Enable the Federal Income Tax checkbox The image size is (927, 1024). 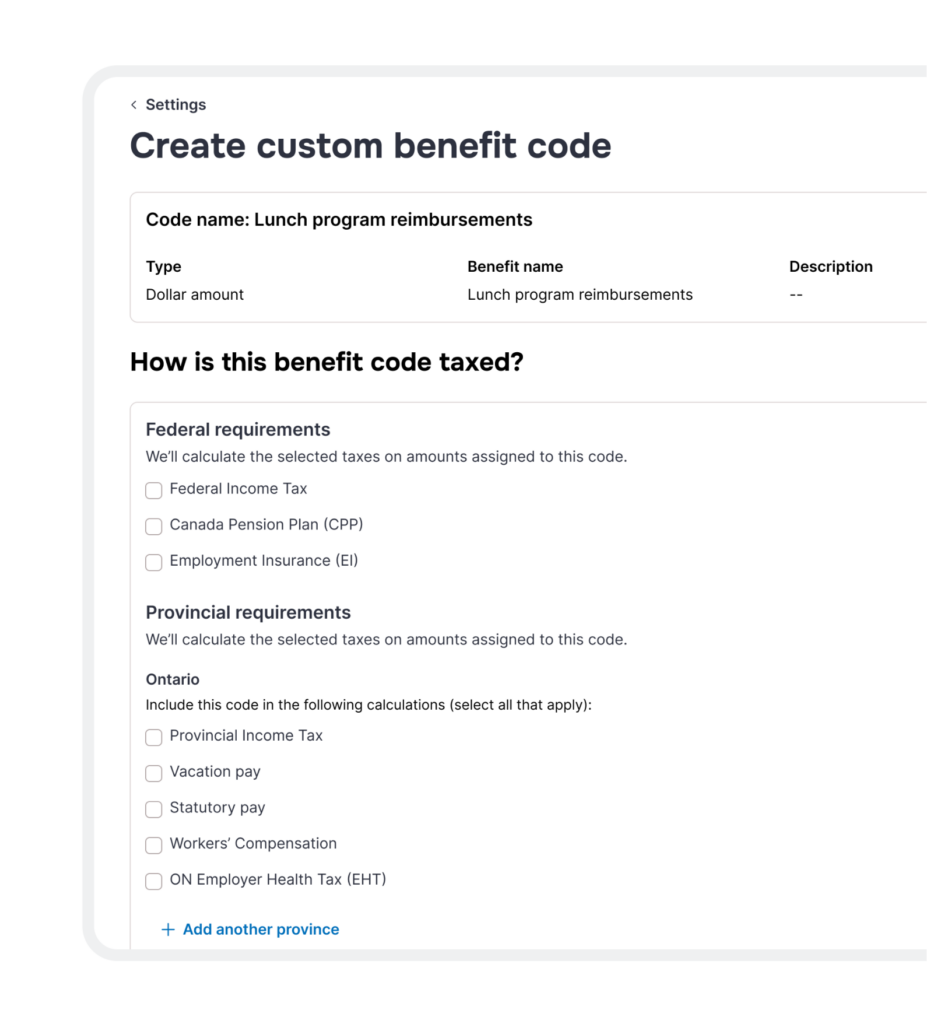pos(153,490)
